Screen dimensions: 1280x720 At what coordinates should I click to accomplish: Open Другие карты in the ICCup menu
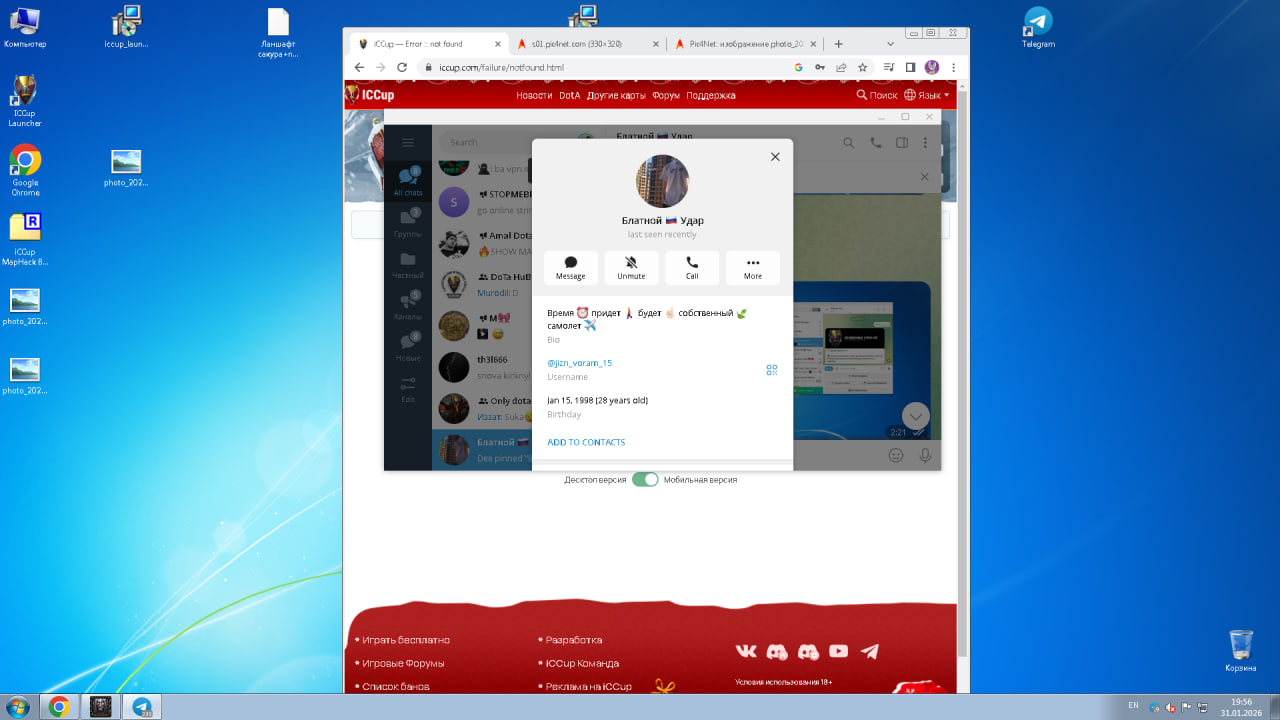point(616,95)
